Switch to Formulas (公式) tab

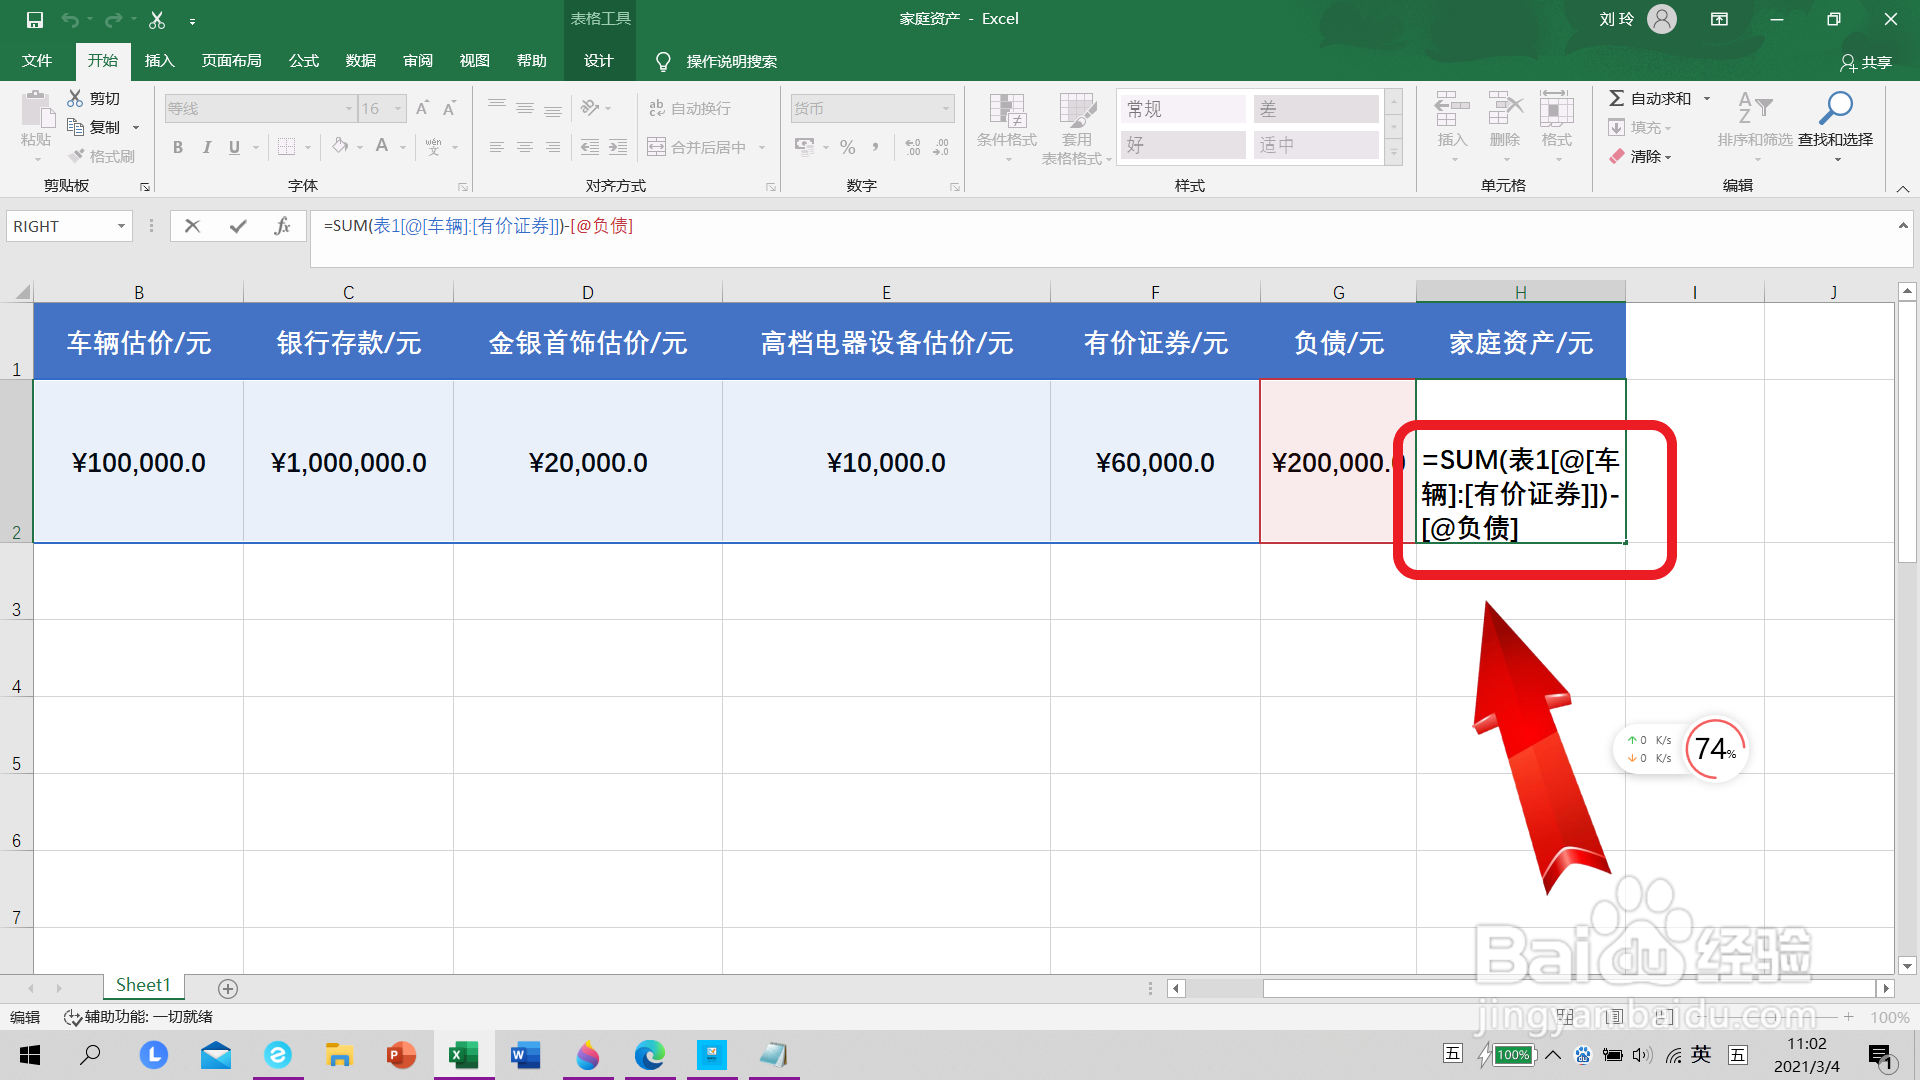303,61
